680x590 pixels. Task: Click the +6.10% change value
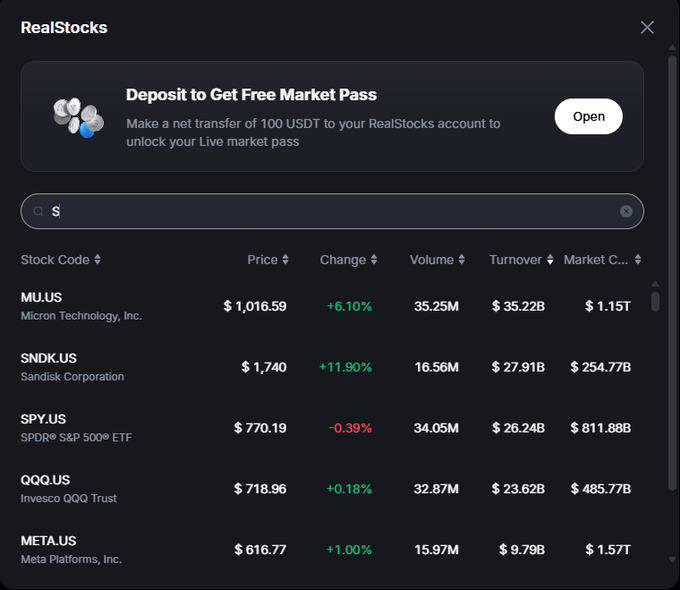pos(349,306)
